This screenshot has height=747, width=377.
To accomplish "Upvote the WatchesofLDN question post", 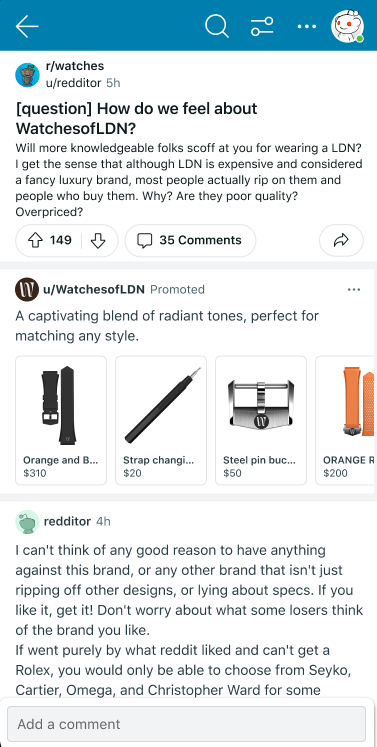I will click(36, 240).
